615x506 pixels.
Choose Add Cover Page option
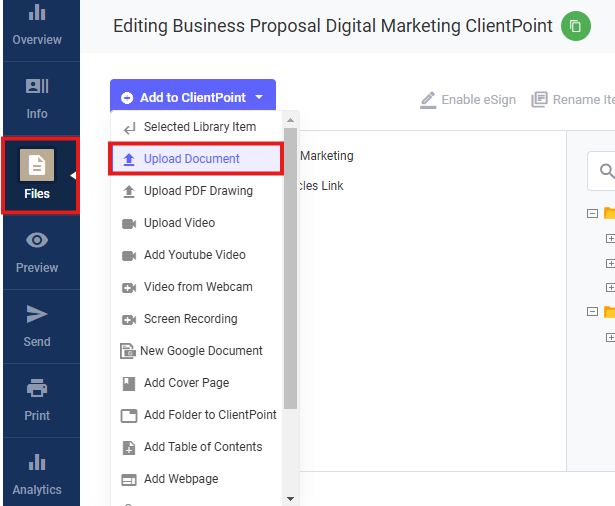click(x=197, y=383)
